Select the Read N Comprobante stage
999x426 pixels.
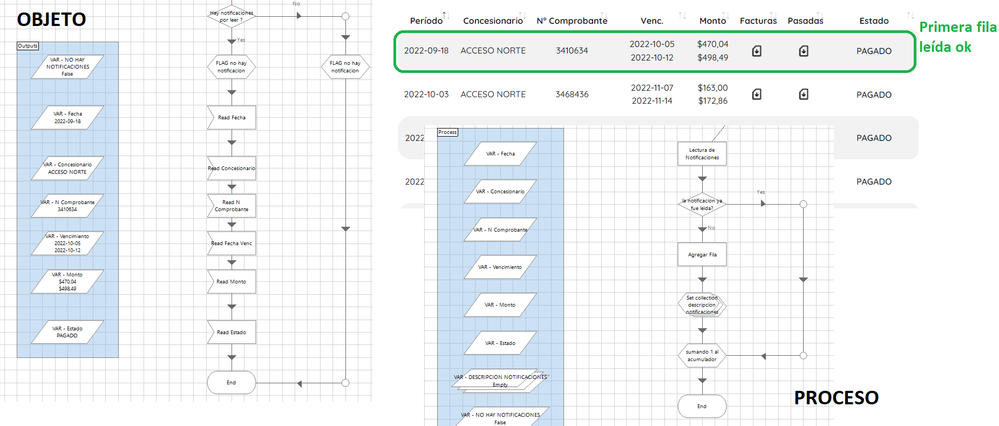(x=231, y=206)
